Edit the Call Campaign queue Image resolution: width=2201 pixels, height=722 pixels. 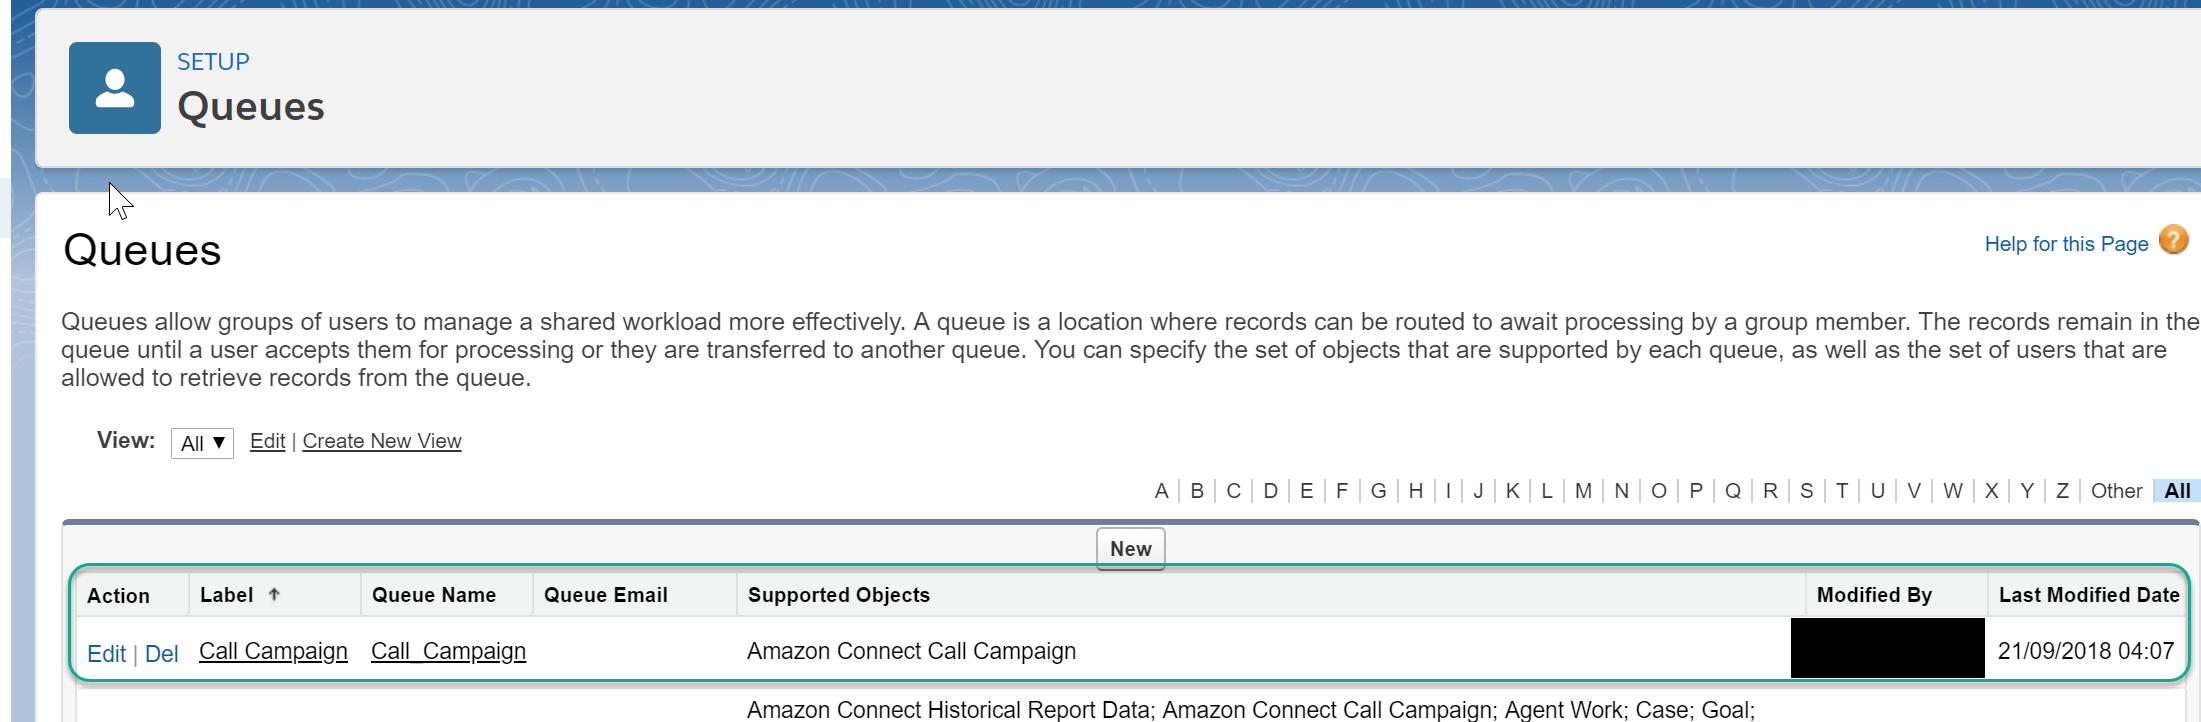pos(106,654)
